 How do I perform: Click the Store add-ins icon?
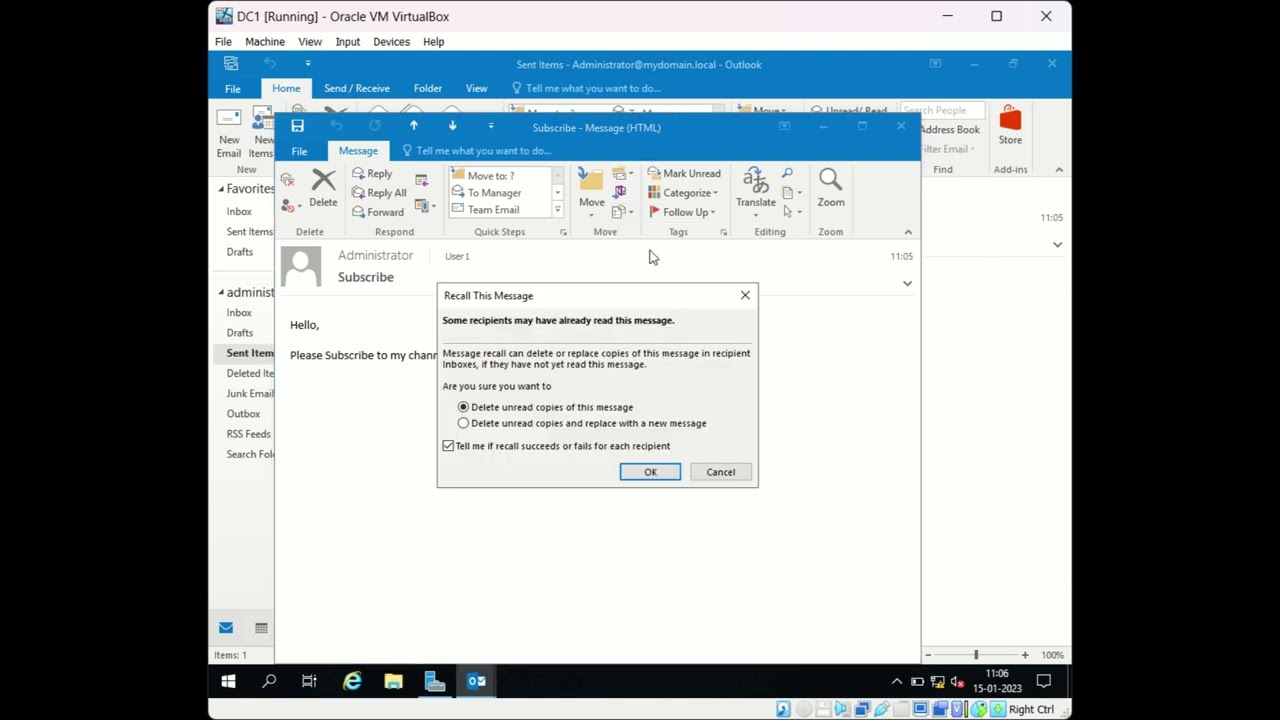(1010, 120)
